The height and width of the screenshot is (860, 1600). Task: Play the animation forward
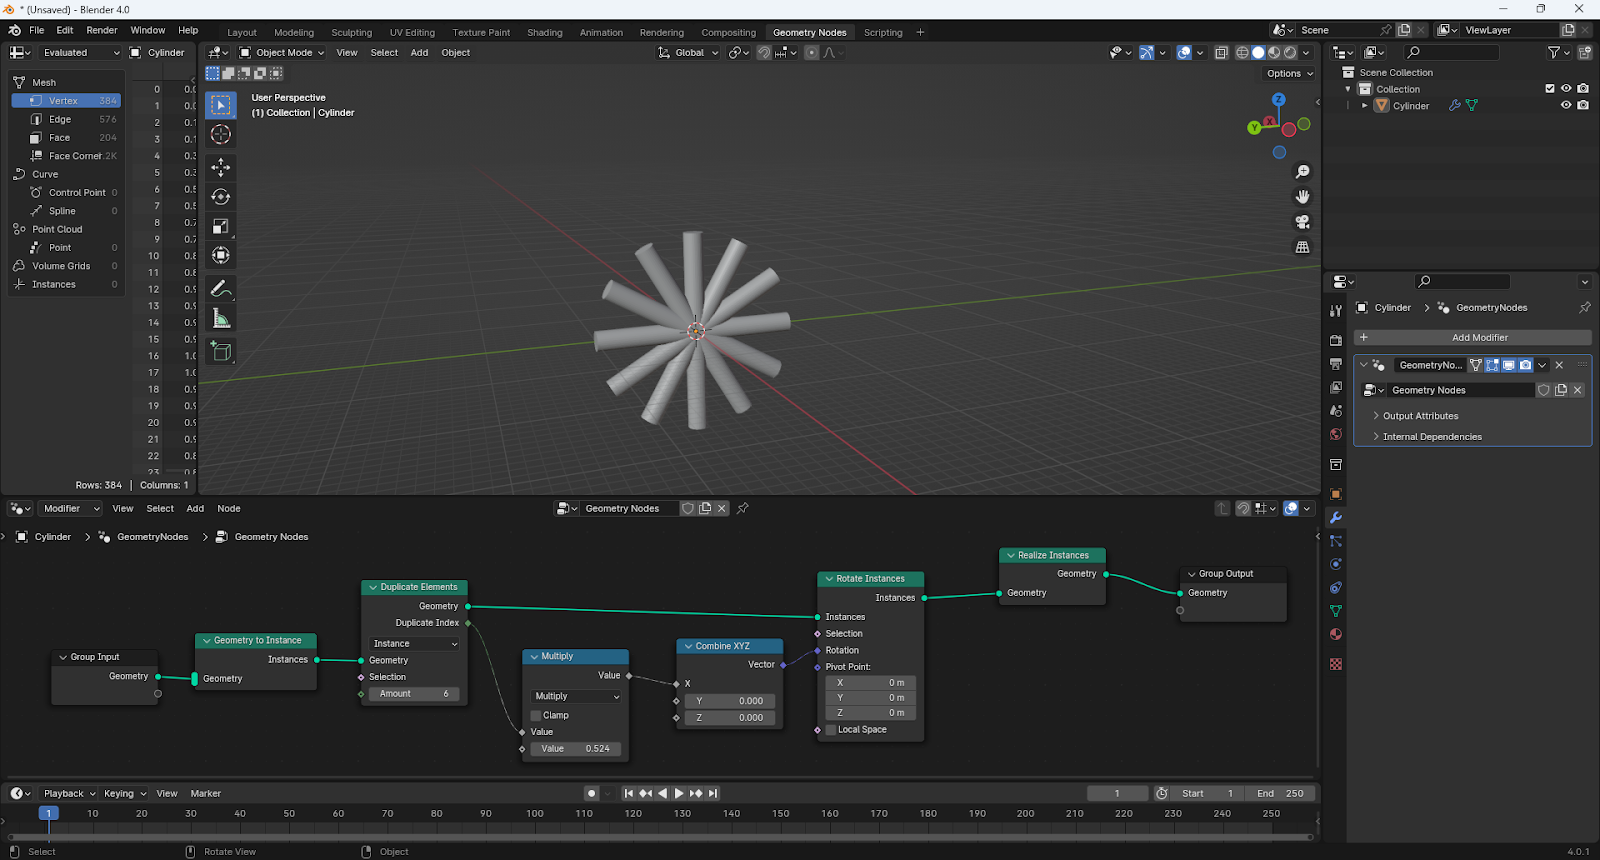click(x=679, y=793)
